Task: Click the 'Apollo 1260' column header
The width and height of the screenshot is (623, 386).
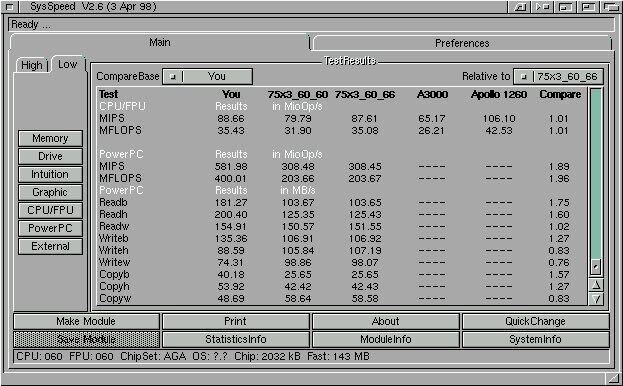Action: coord(499,95)
